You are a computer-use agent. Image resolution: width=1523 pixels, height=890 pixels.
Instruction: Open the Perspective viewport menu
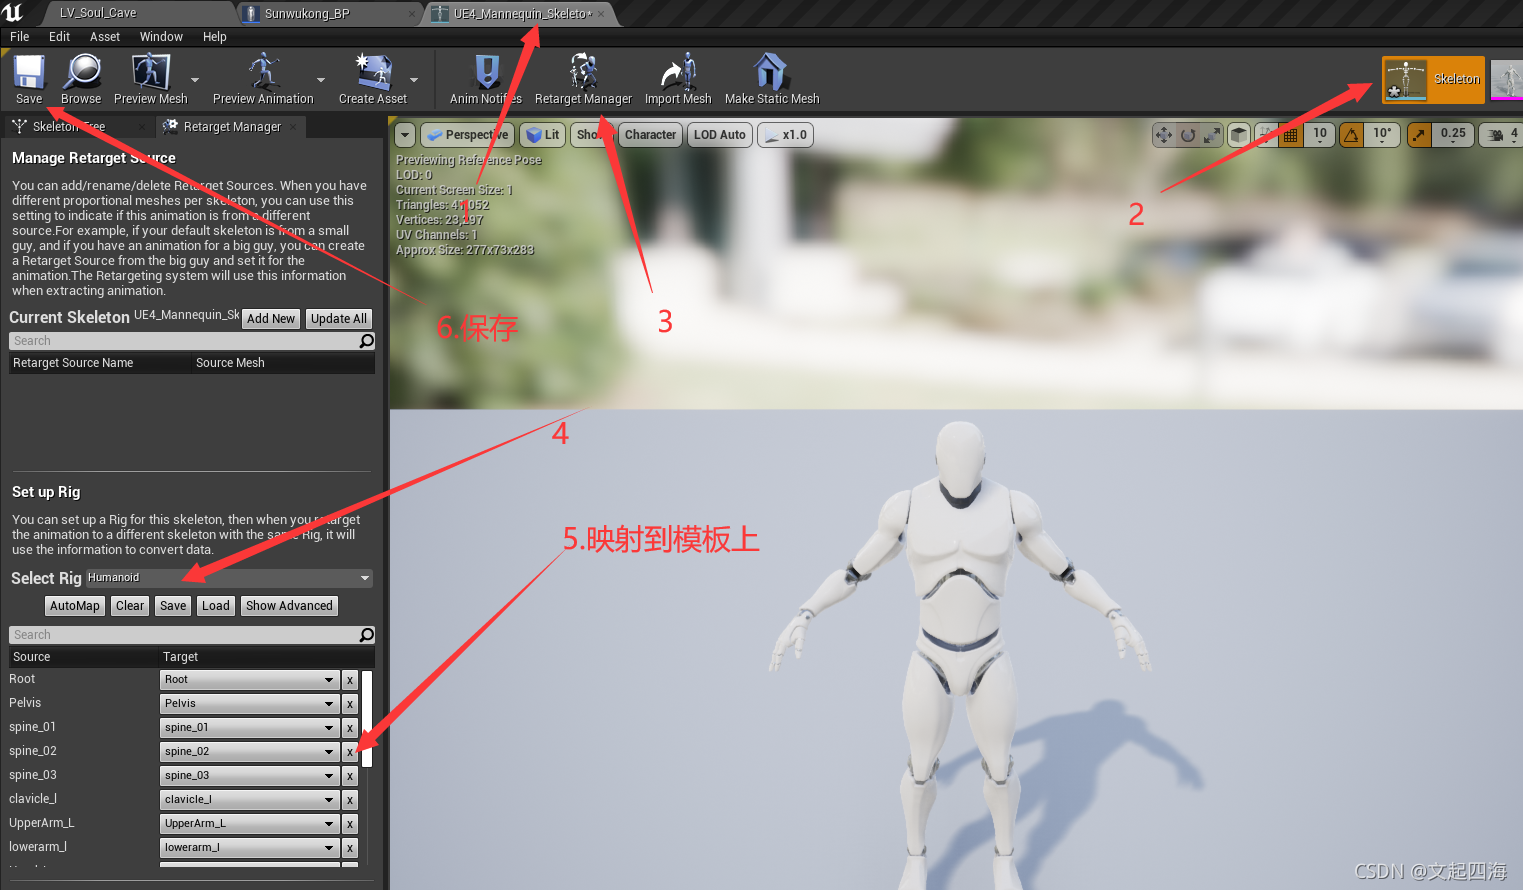click(x=467, y=135)
